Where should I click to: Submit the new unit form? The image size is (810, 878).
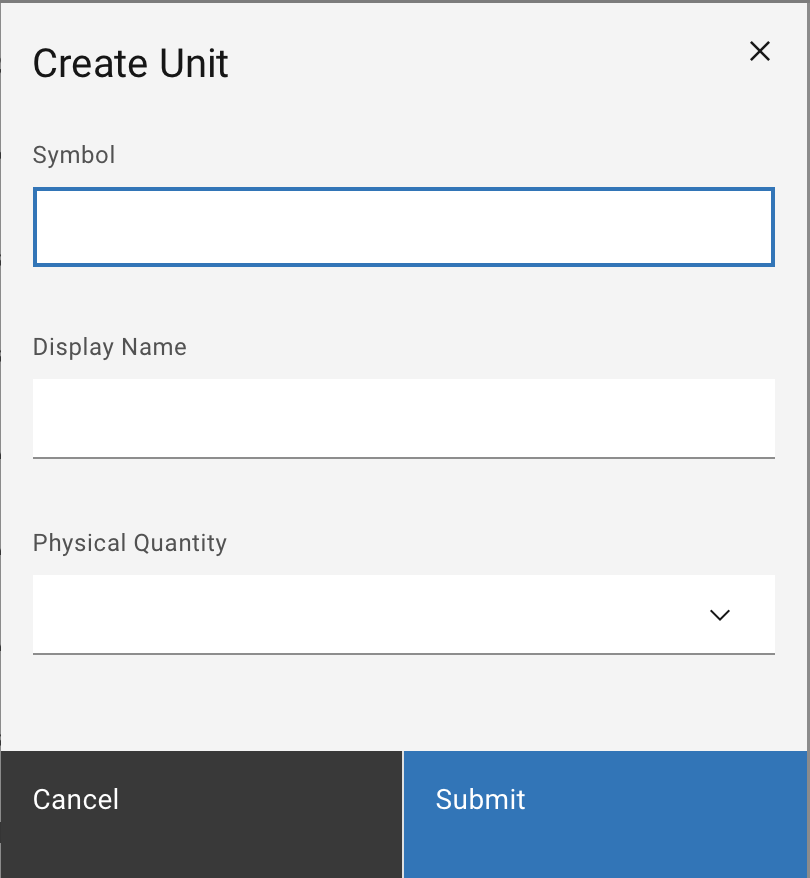click(604, 799)
